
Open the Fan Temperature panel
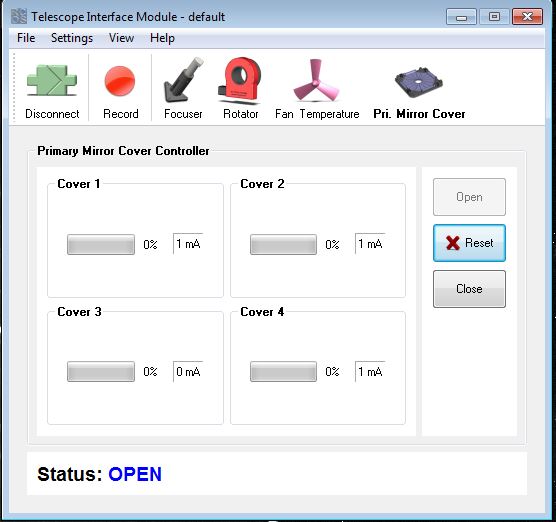(316, 81)
